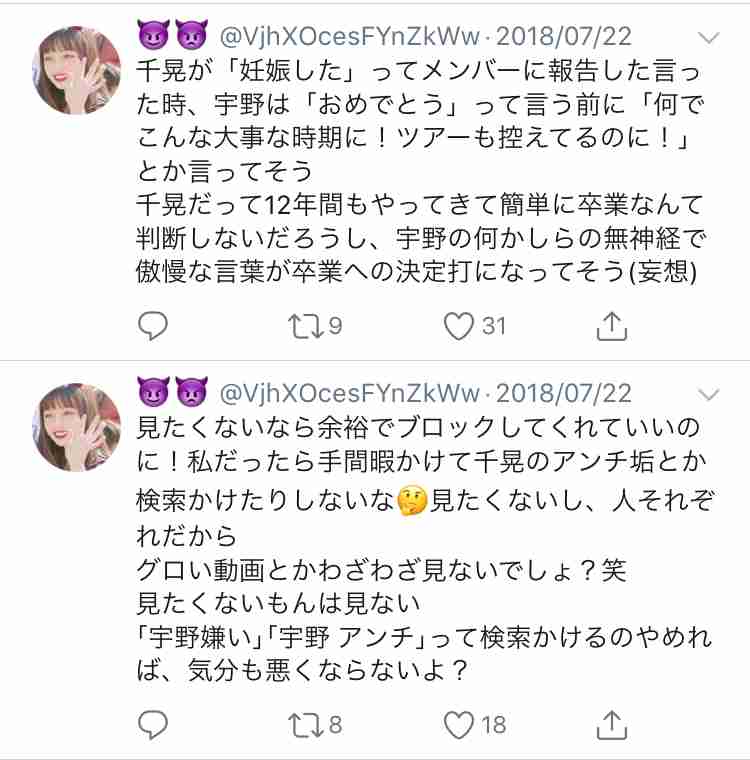The height and width of the screenshot is (760, 750).
Task: Select devil emoji display name on first tweet
Action: (173, 35)
